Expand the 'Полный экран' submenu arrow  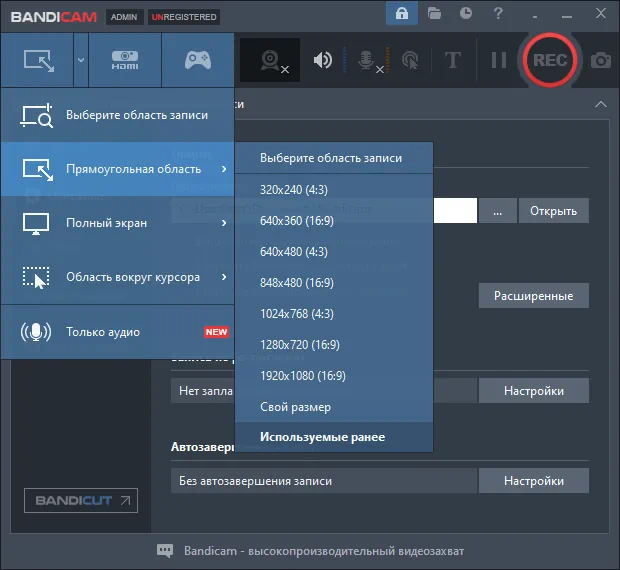click(x=224, y=223)
